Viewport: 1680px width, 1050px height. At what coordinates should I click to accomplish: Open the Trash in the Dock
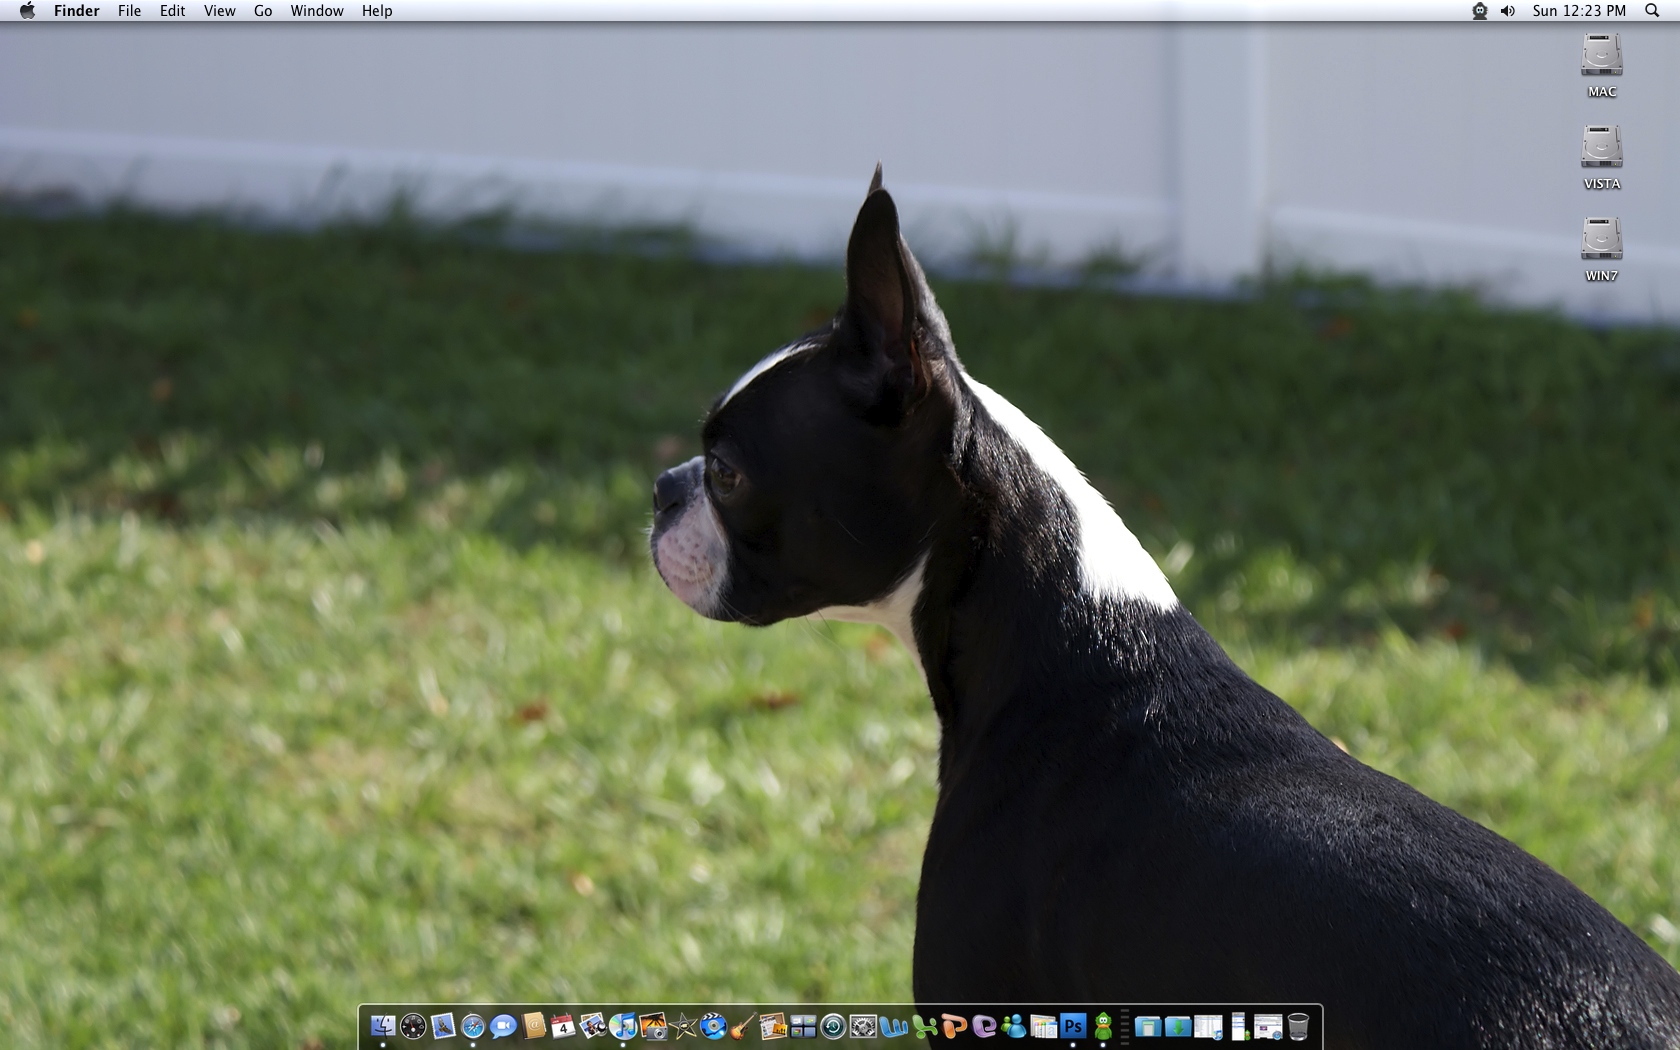tap(1298, 1026)
